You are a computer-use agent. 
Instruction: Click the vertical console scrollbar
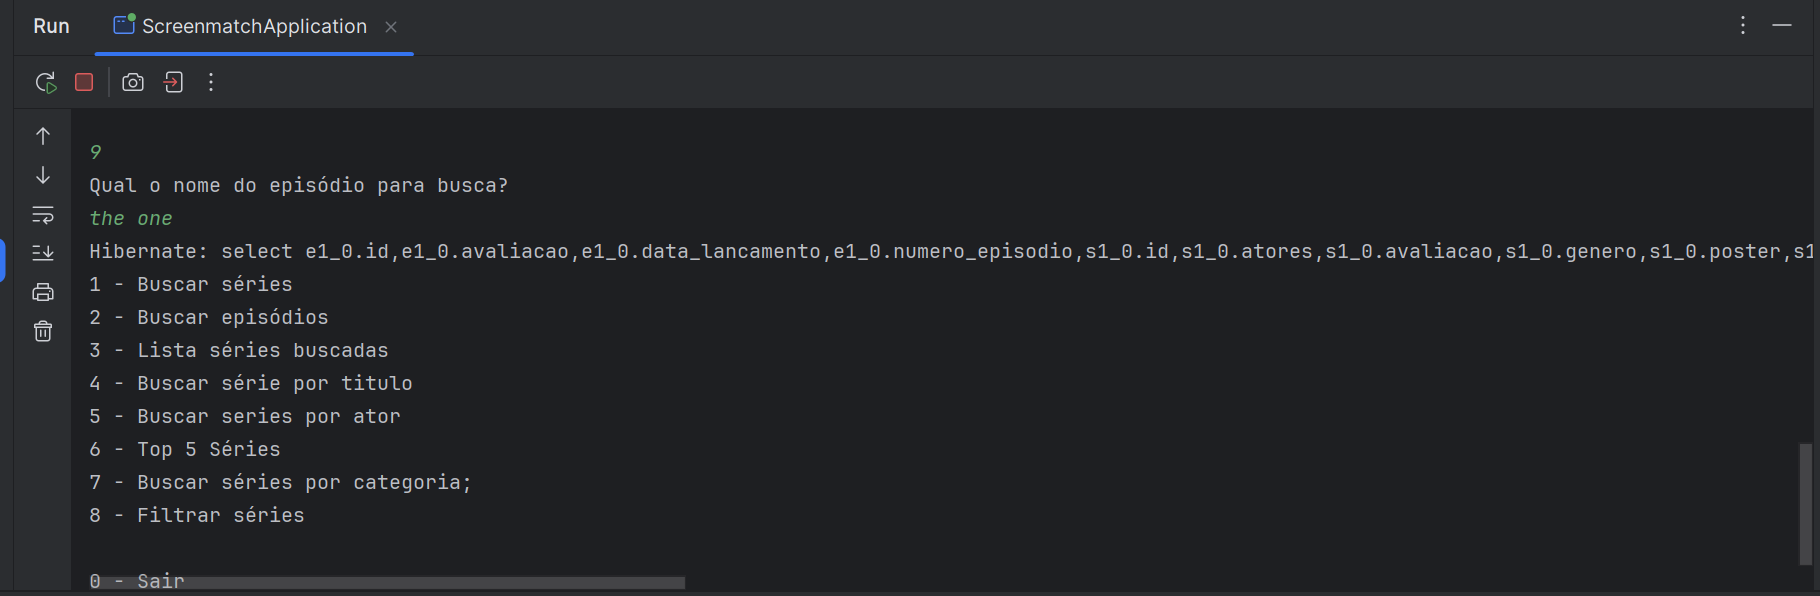point(1805,504)
